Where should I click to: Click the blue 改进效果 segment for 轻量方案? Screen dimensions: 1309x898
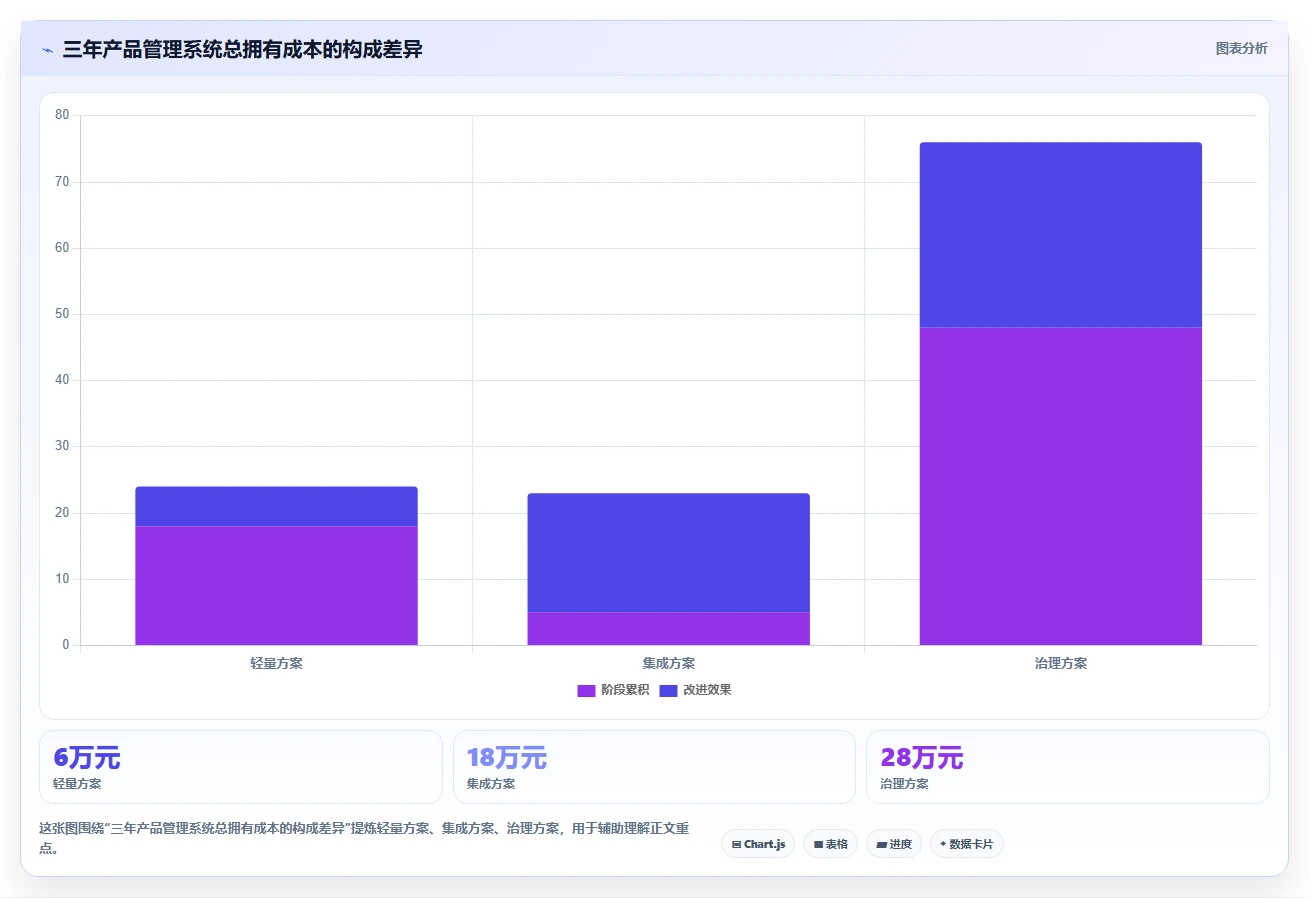pos(276,506)
